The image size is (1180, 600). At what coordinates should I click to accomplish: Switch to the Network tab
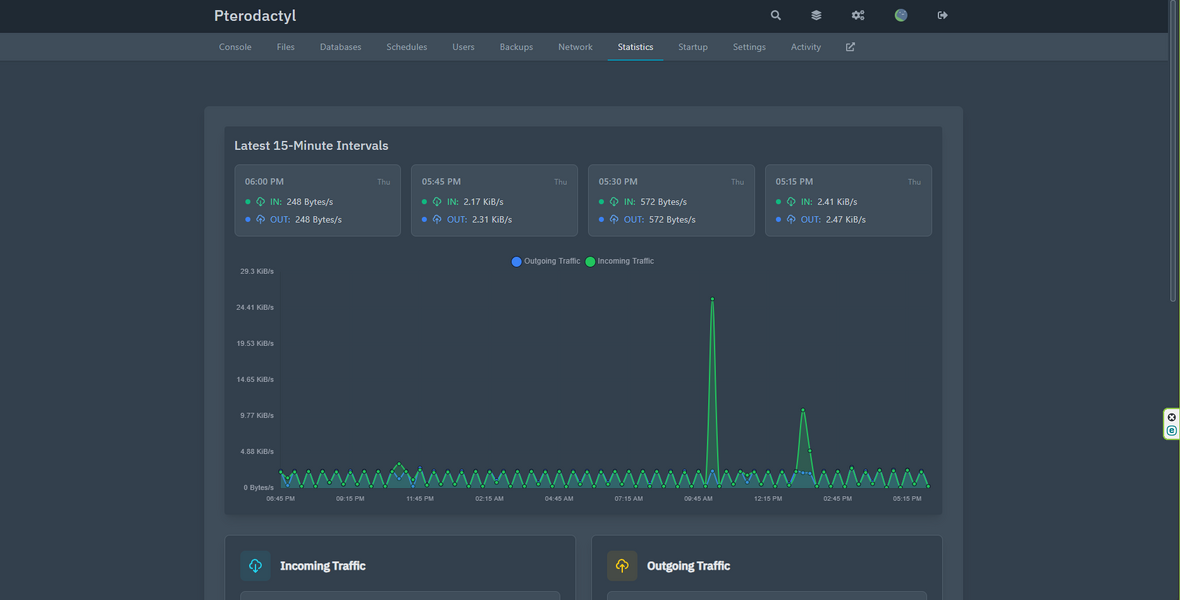[x=575, y=47]
